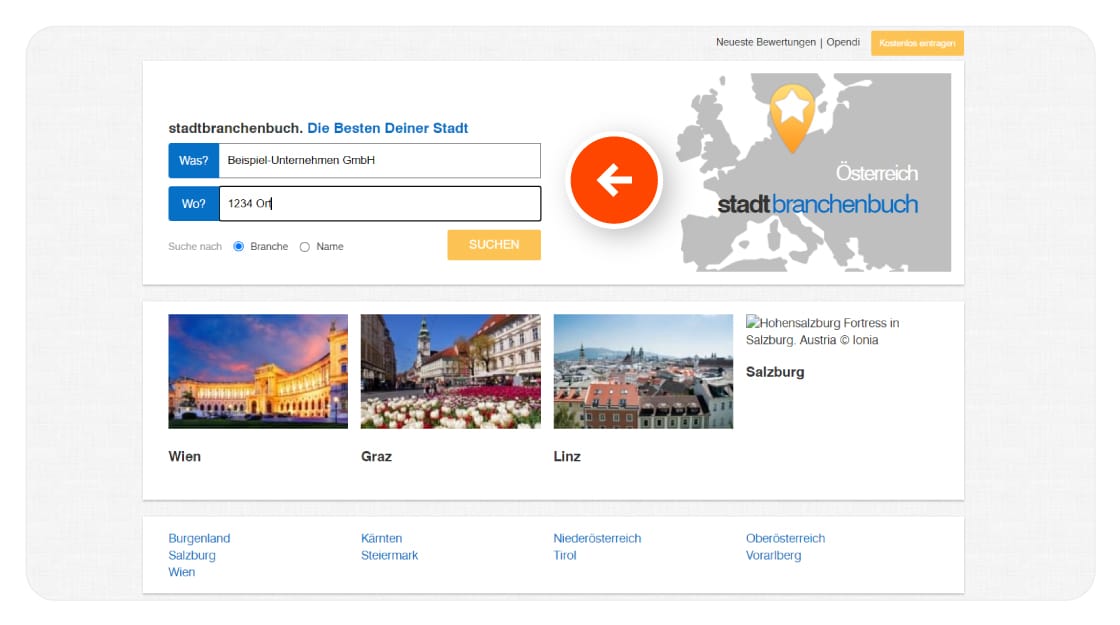
Task: Click the broken Hohensalzburg Fortress image
Action: pos(822,331)
